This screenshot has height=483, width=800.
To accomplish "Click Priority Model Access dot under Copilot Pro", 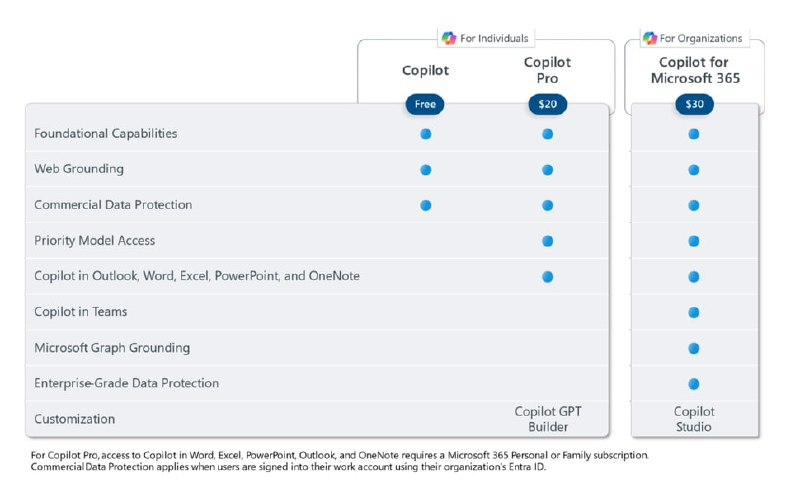I will (x=547, y=241).
